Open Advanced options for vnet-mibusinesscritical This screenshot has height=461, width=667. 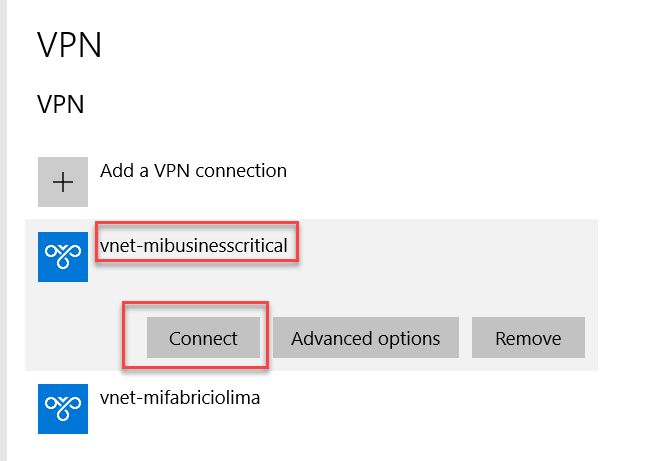pos(365,338)
